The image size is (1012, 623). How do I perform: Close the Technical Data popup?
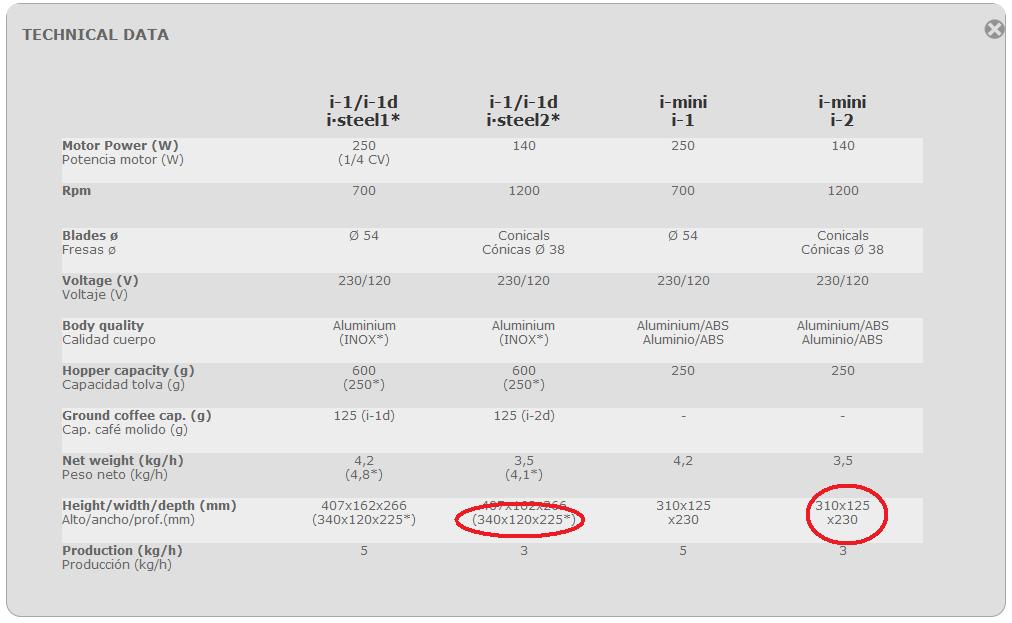point(993,30)
